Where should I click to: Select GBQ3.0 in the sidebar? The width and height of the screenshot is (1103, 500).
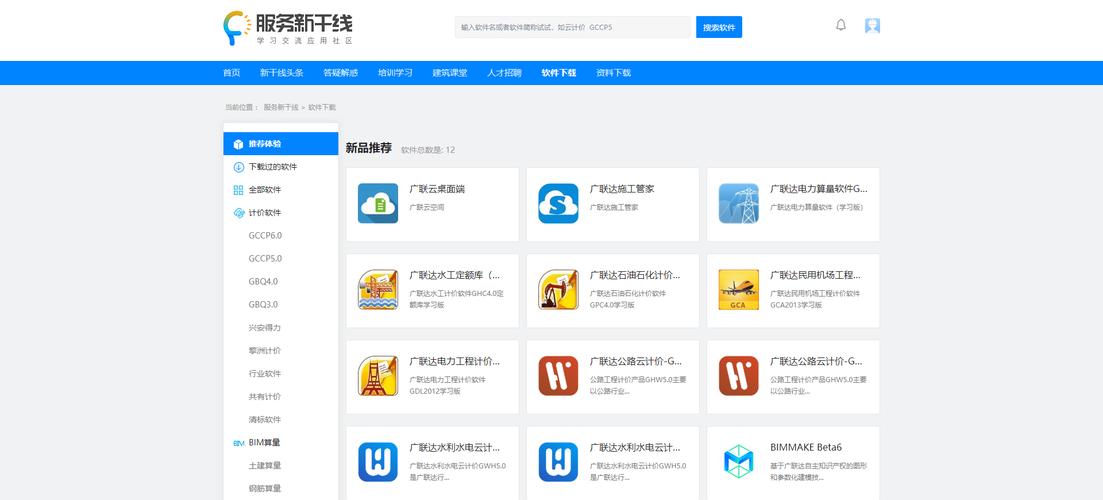pyautogui.click(x=263, y=305)
